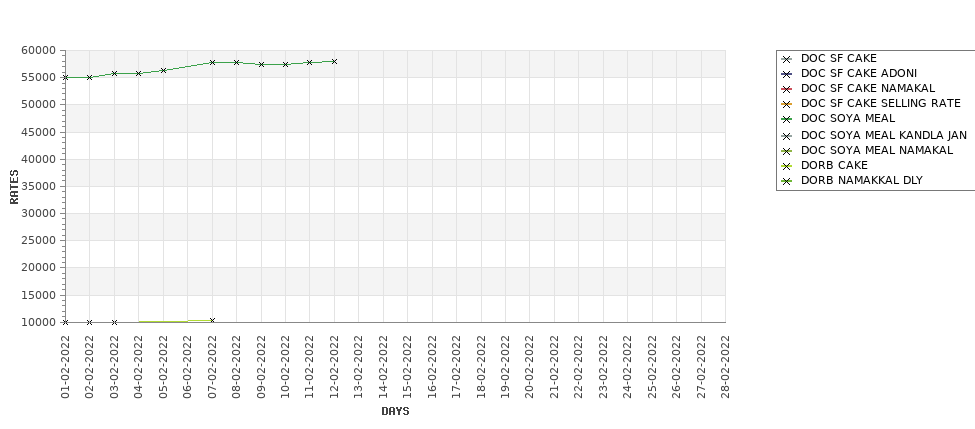This screenshot has width=975, height=429.
Task: Select the DOC SOYA MEAL NAMAKAL label
Action: [877, 150]
